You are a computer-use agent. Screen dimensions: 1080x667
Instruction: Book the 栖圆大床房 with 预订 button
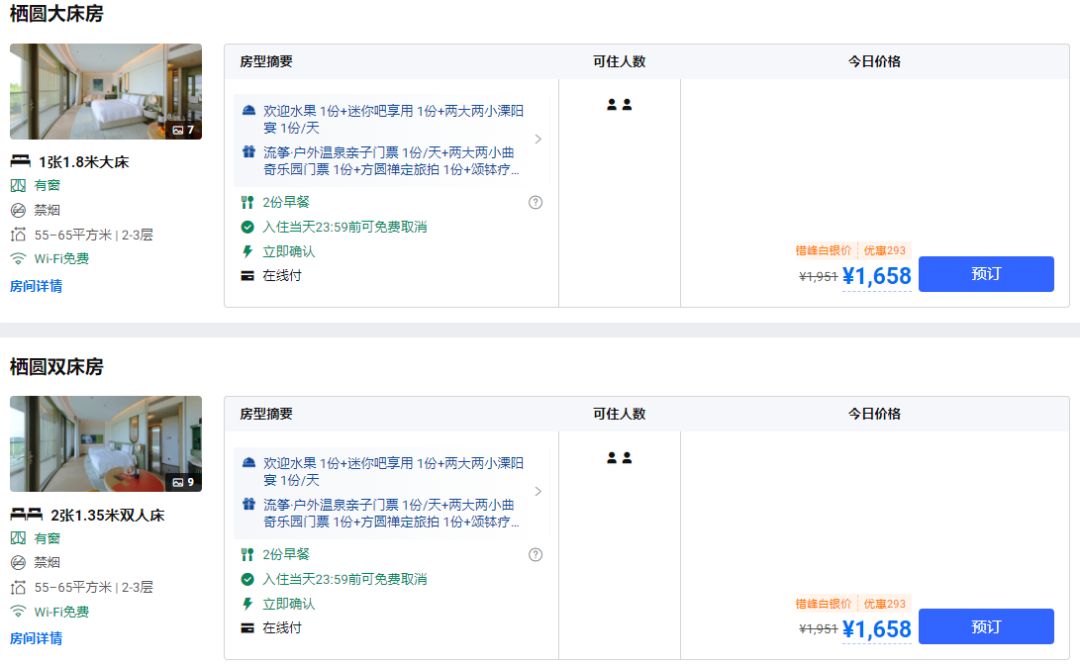985,274
